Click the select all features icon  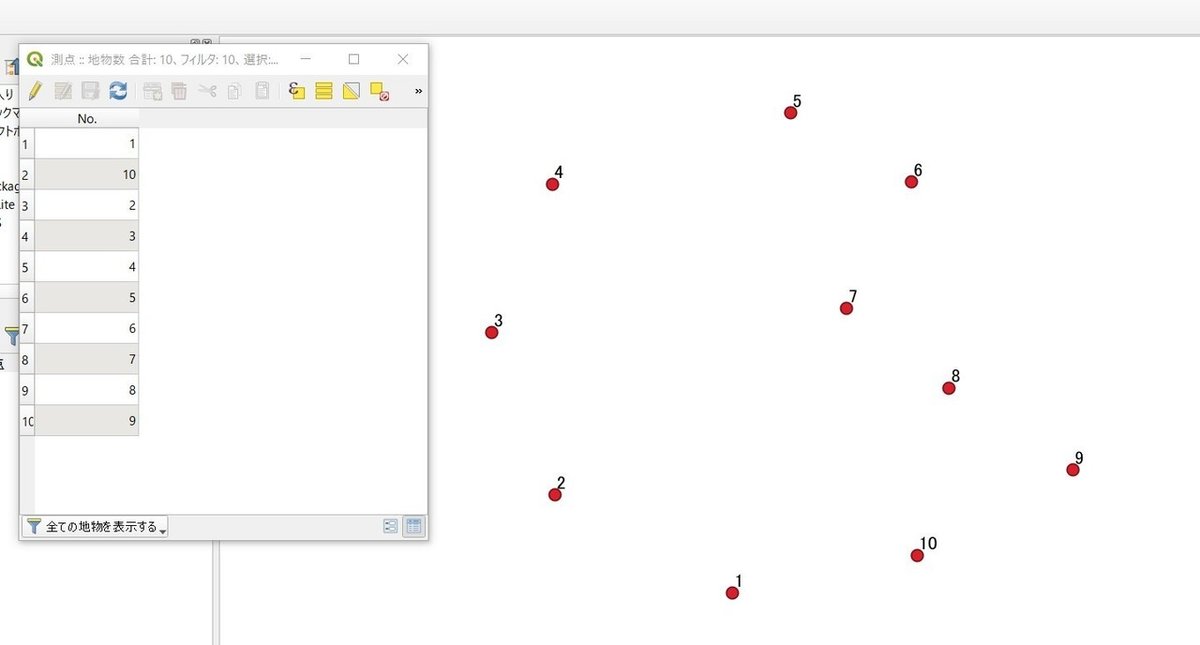[x=324, y=91]
